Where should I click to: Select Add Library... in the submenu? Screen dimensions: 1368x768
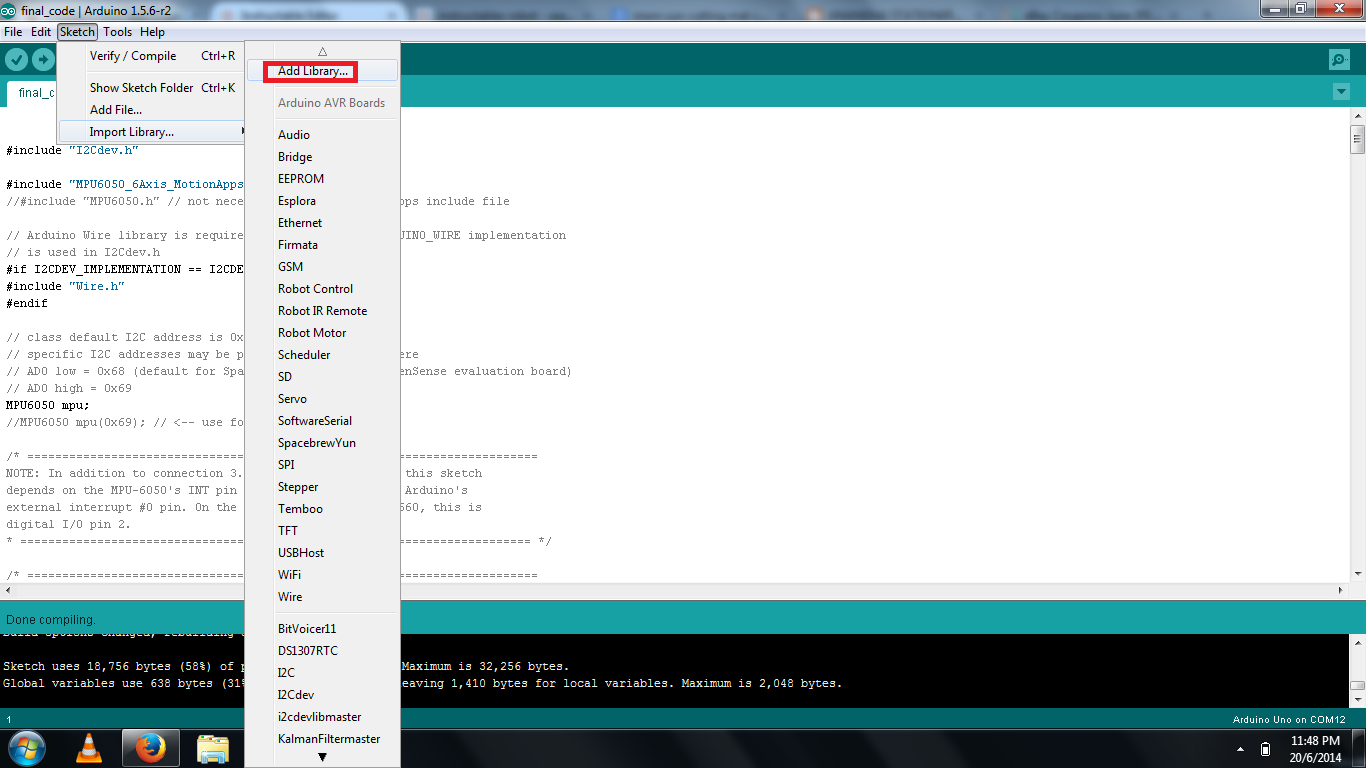[x=322, y=71]
